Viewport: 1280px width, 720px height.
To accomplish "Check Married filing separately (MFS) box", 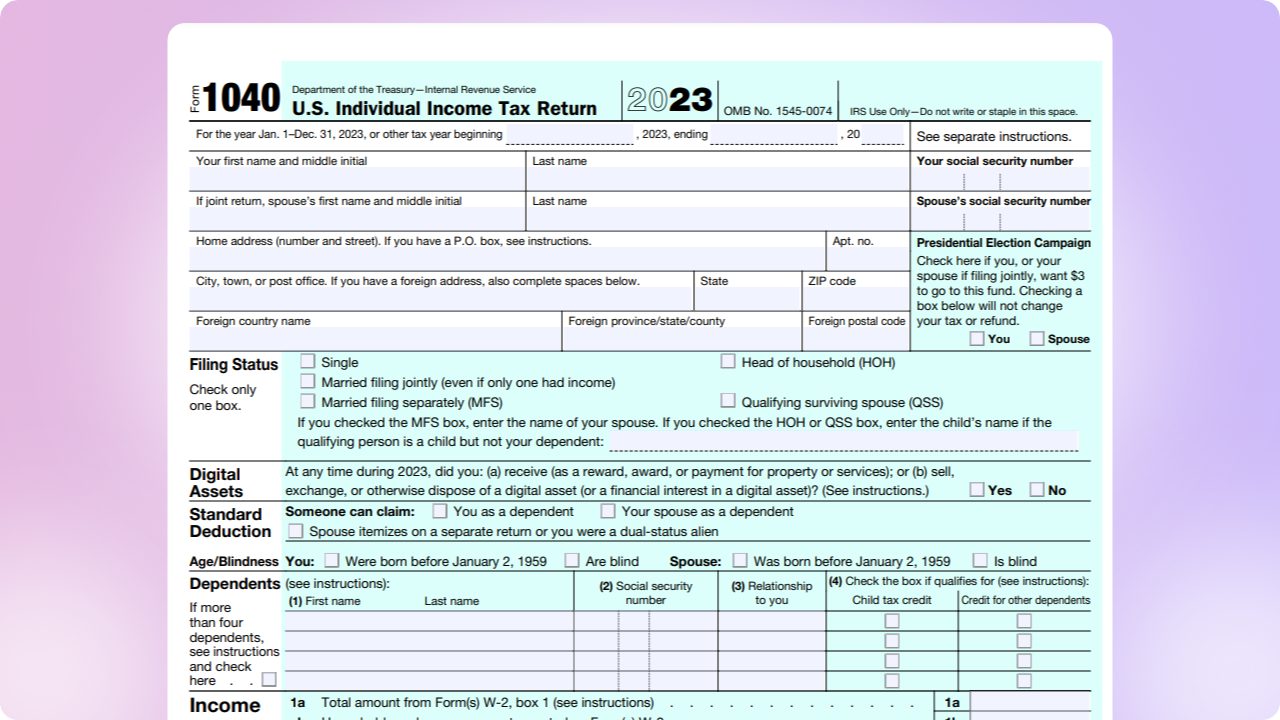I will pos(308,402).
